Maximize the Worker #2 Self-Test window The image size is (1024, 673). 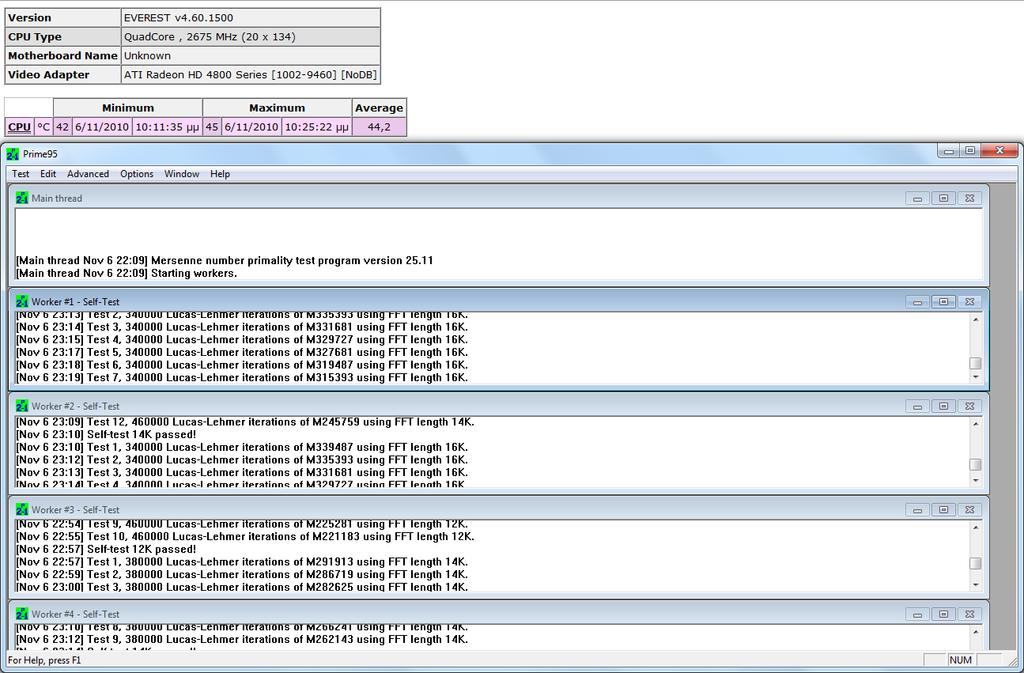pos(944,406)
